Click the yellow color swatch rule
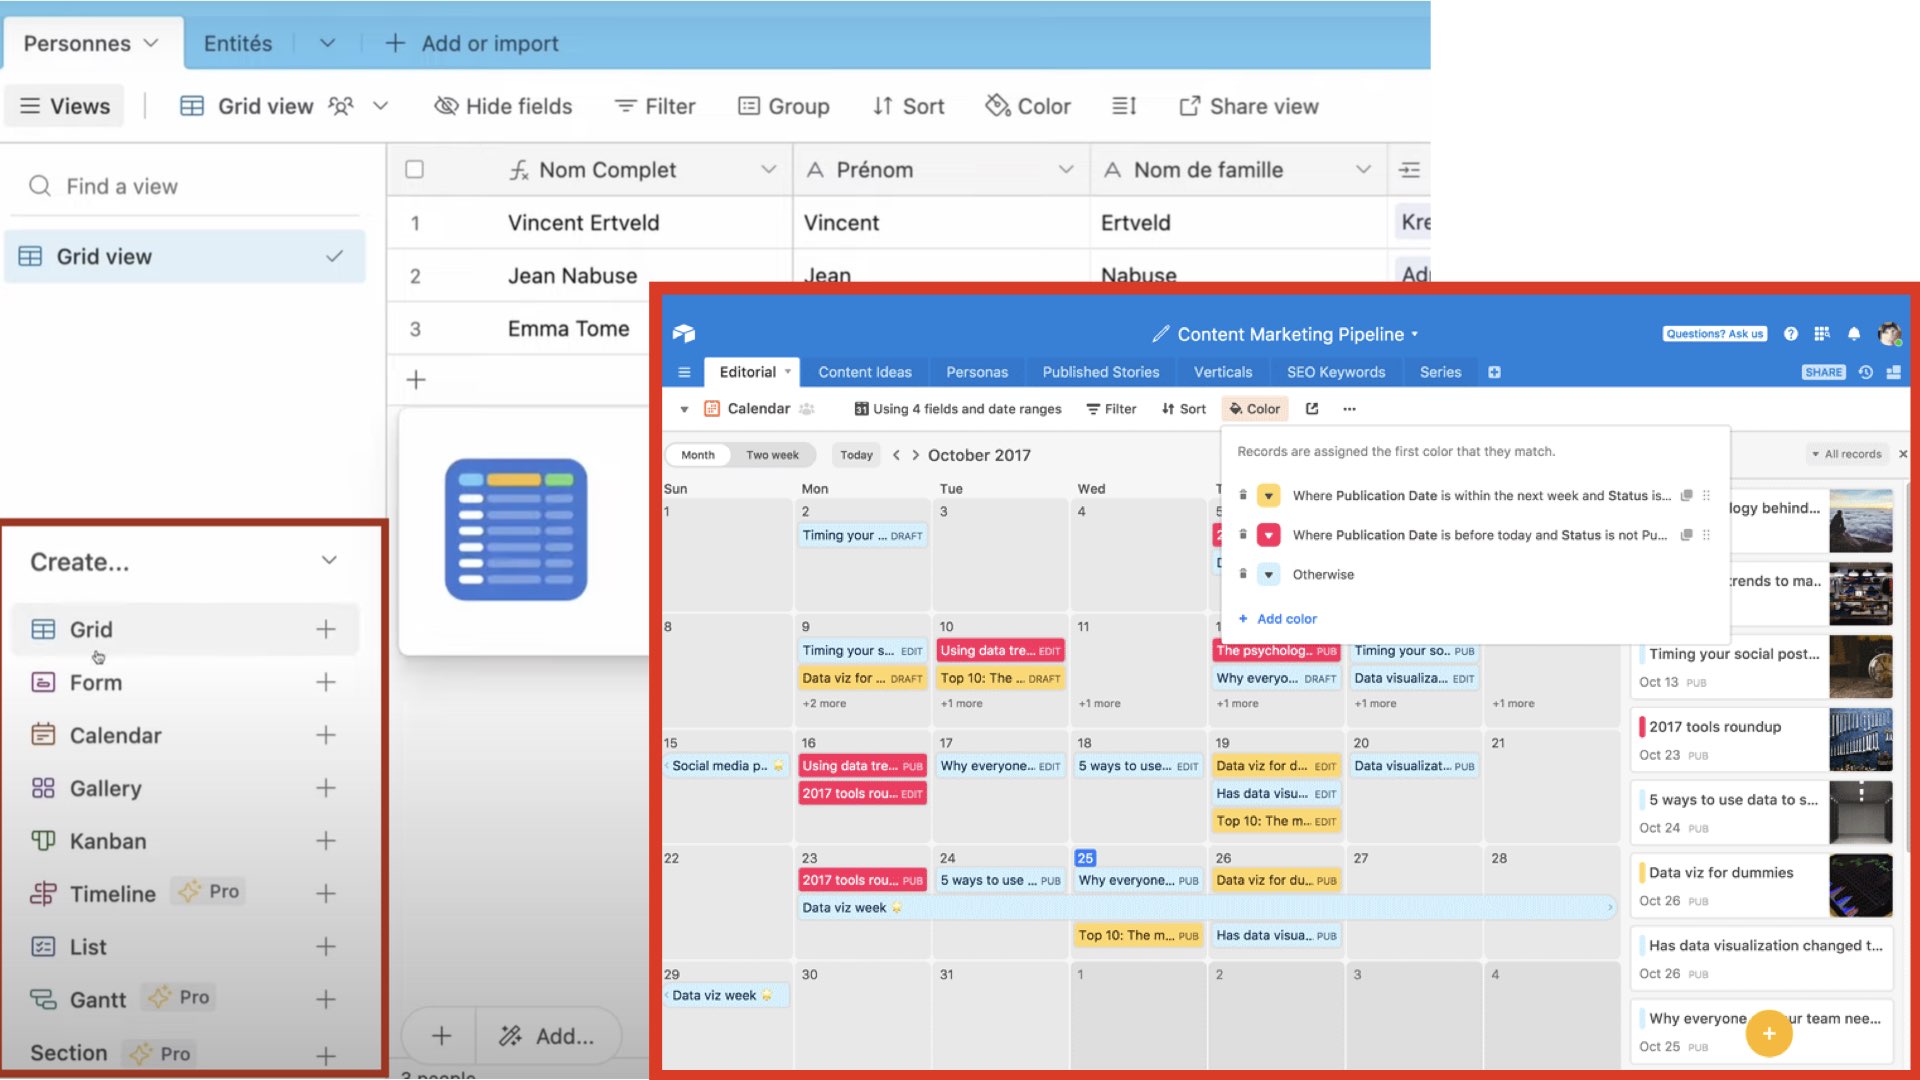 coord(1268,496)
